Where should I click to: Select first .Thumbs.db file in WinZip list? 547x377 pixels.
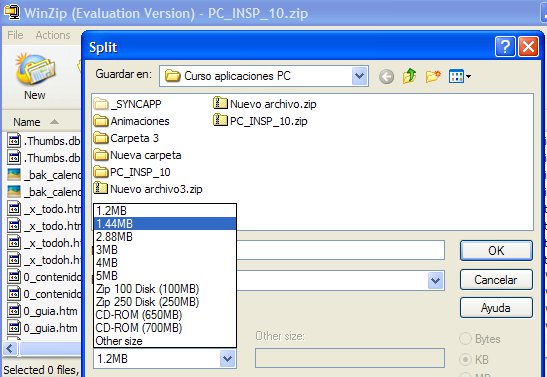pyautogui.click(x=44, y=141)
